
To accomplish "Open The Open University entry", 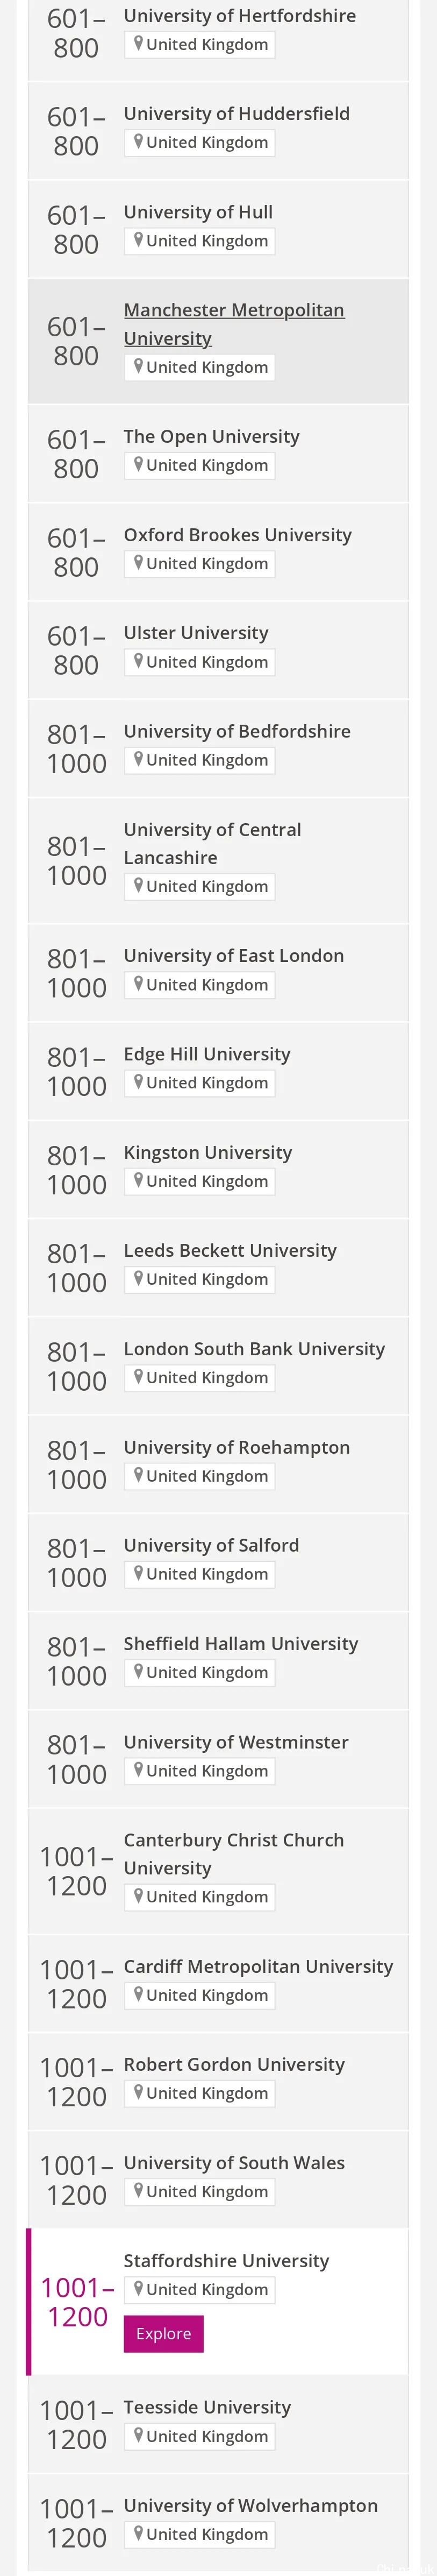I will coord(211,436).
